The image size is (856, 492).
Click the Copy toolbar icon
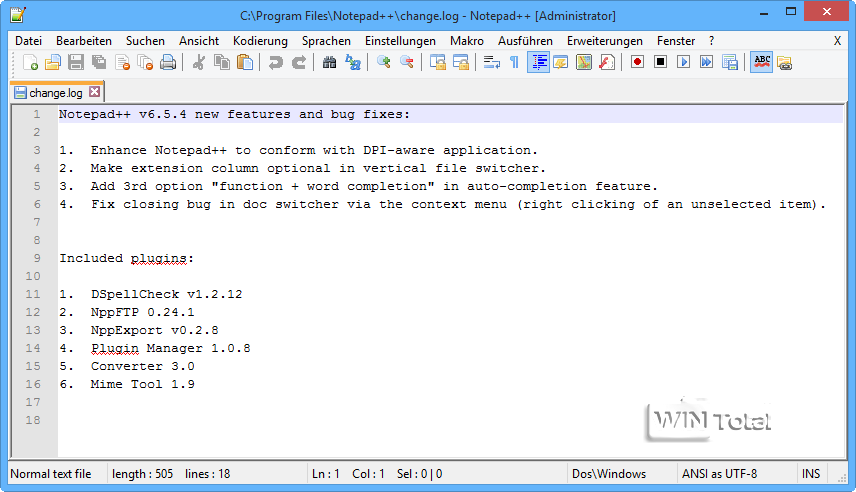[222, 62]
